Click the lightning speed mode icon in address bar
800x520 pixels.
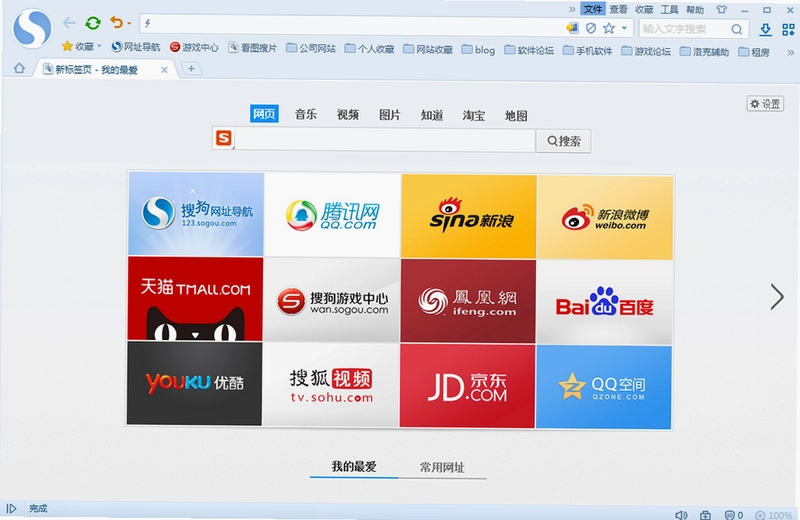pos(147,23)
